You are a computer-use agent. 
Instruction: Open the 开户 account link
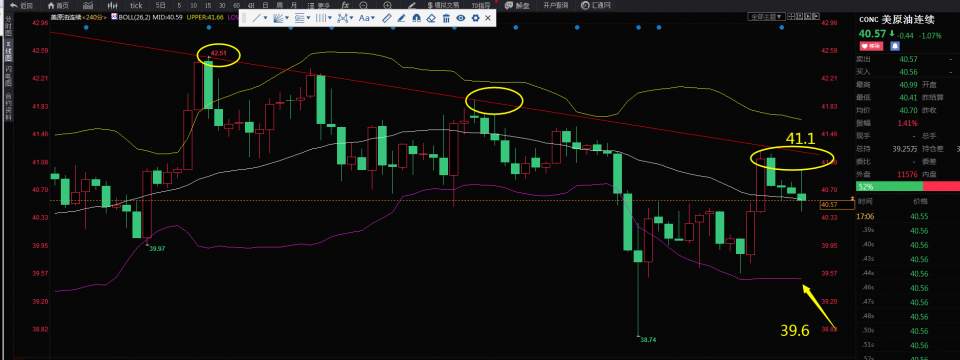[x=555, y=6]
